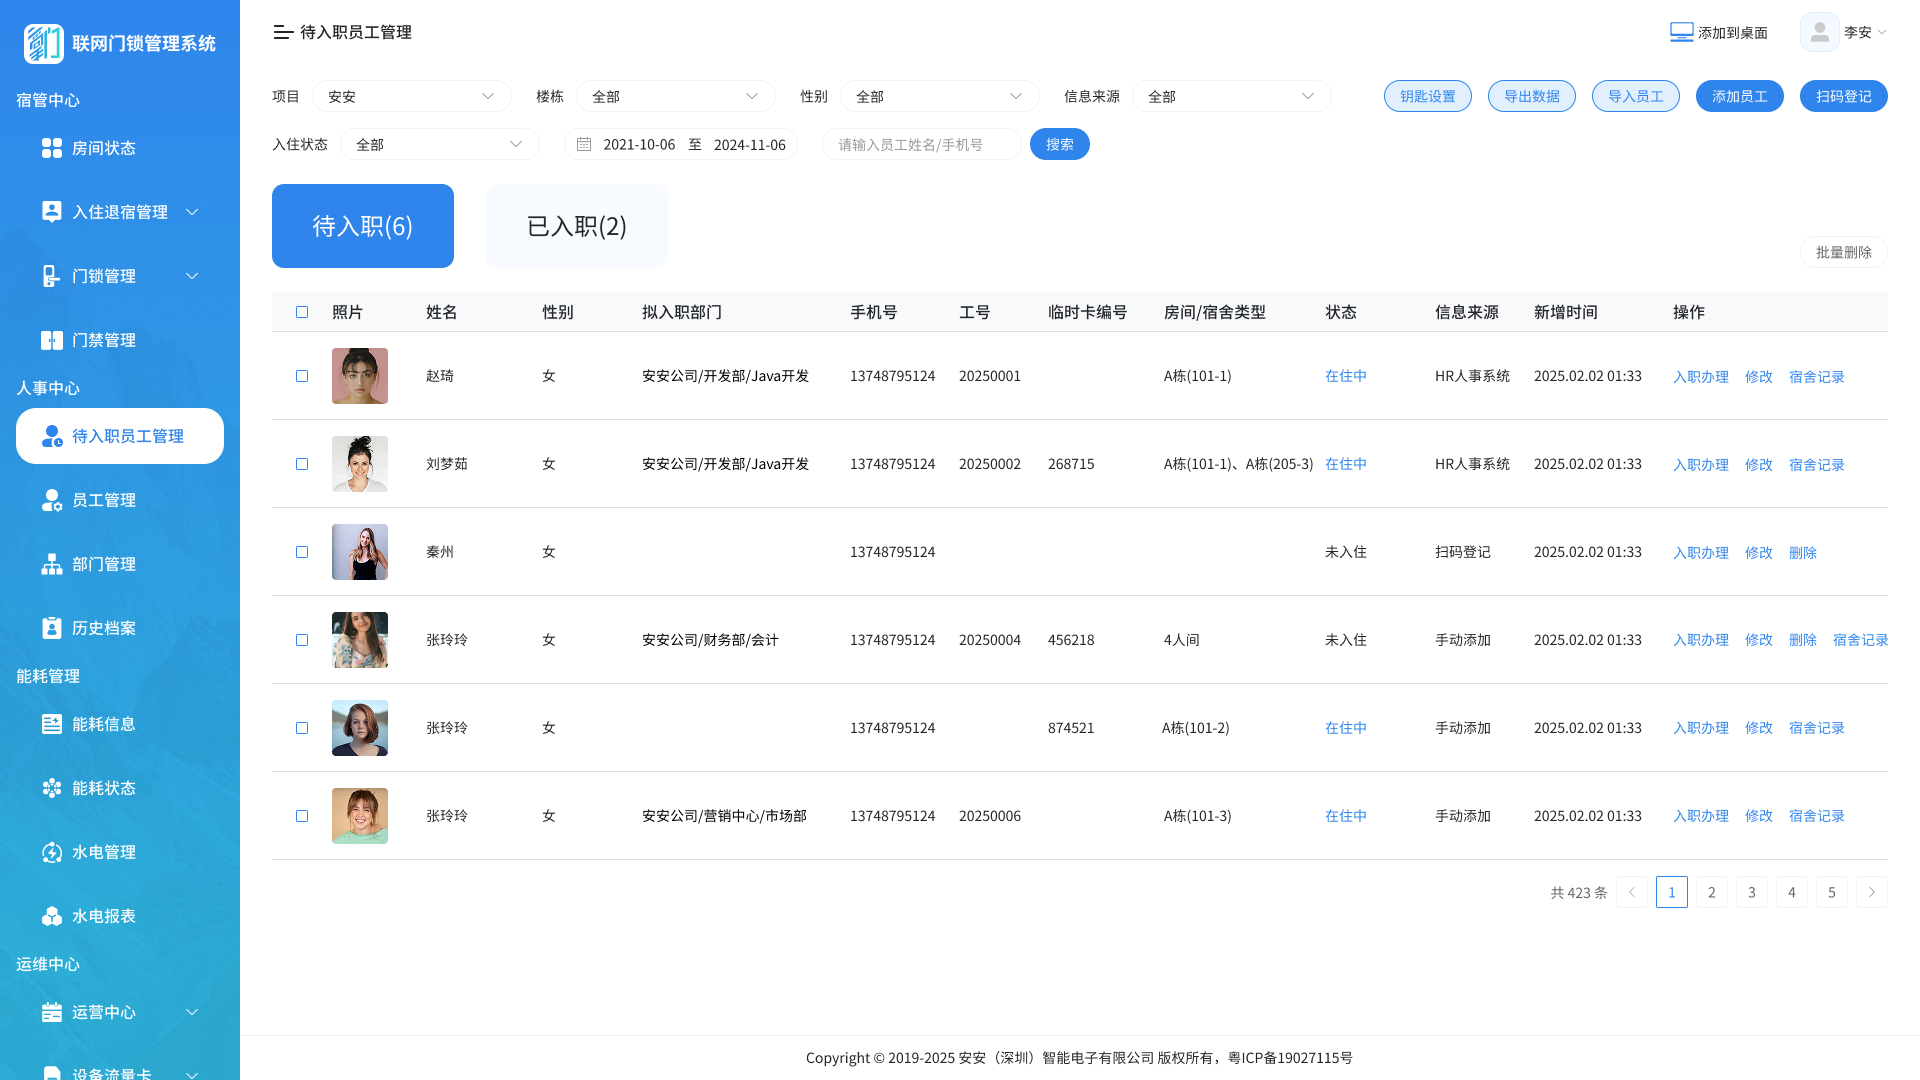Viewport: 1920px width, 1080px height.
Task: Check the checkbox for 赵琦 row
Action: 302,376
